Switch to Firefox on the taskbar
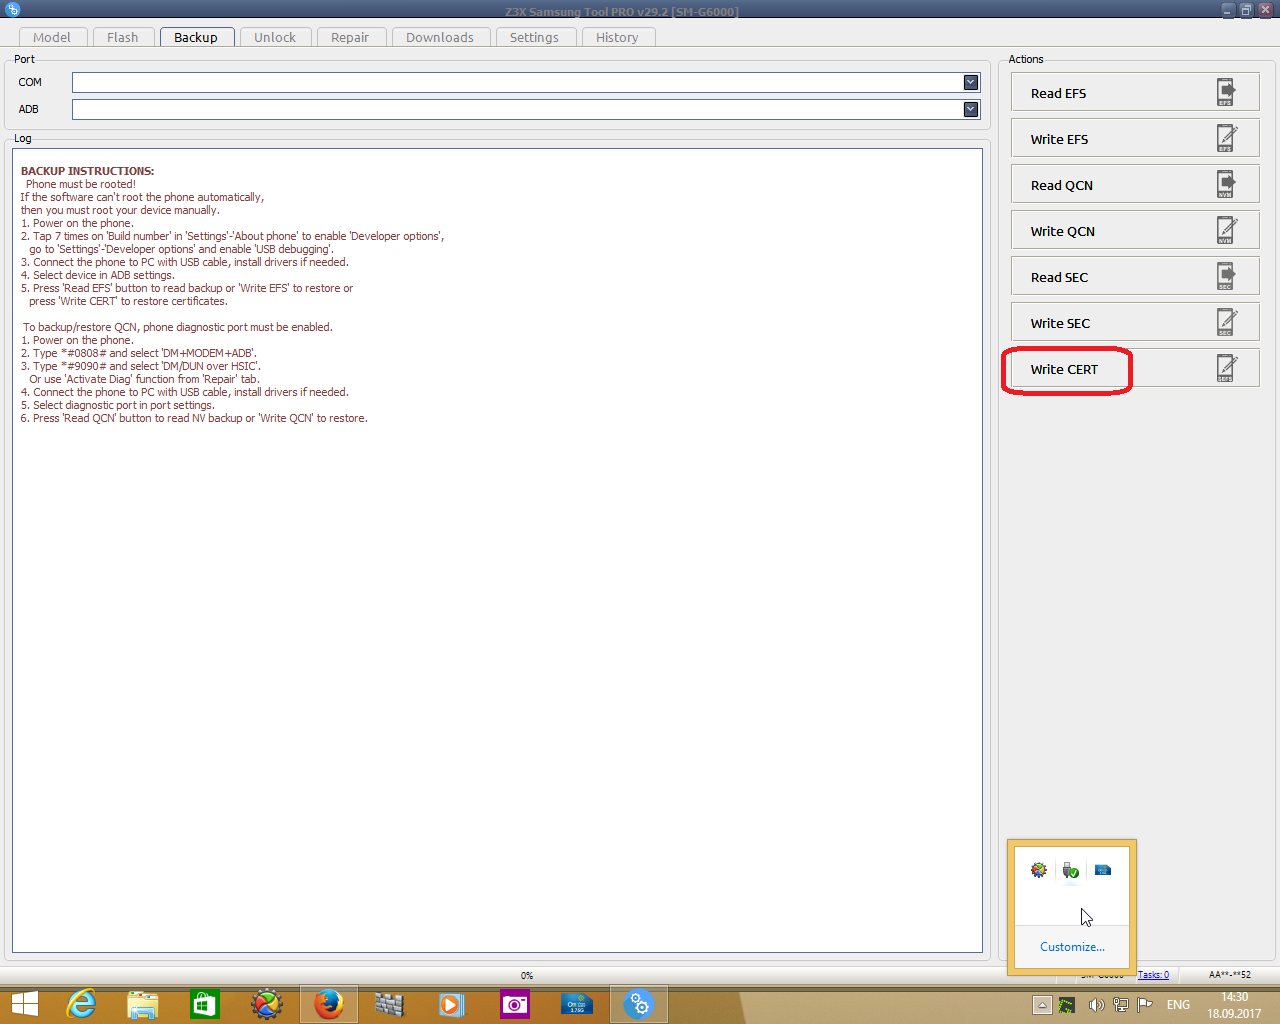Viewport: 1280px width, 1024px height. (329, 1004)
